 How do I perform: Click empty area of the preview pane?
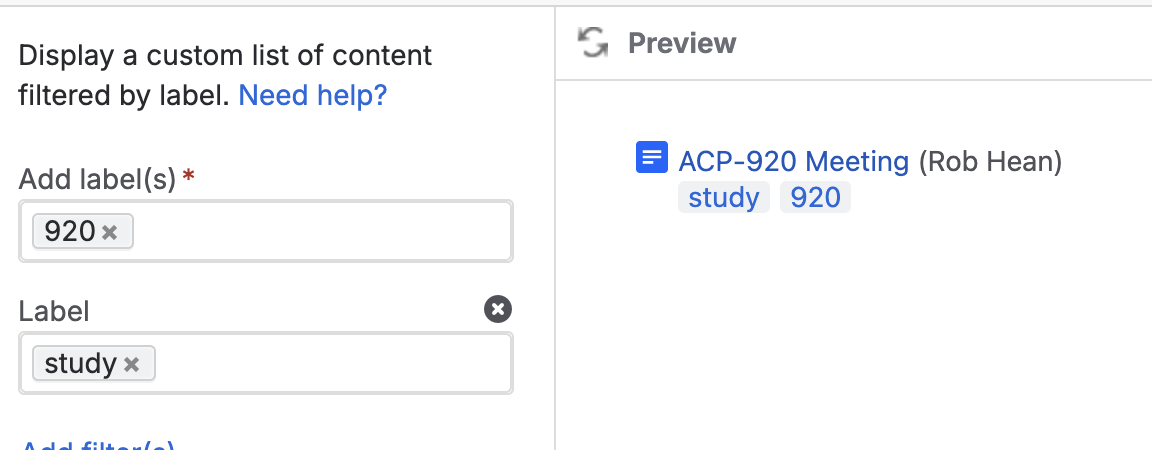tap(850, 330)
